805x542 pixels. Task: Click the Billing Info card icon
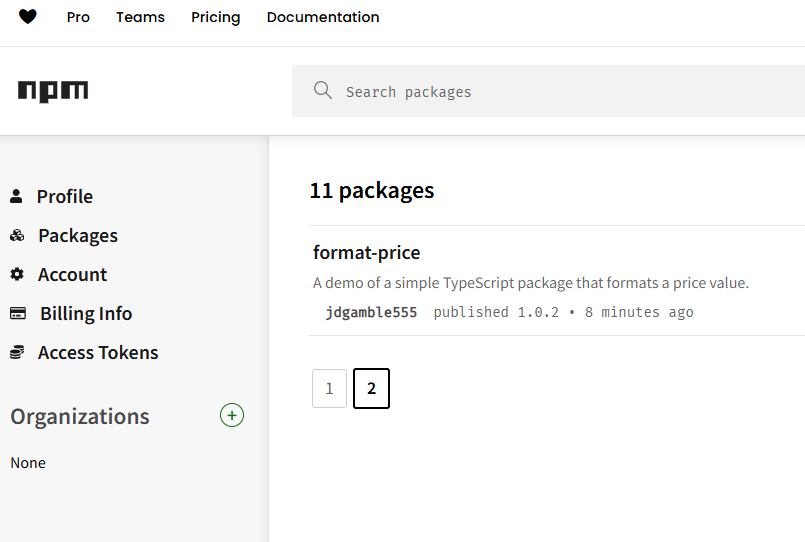point(18,313)
